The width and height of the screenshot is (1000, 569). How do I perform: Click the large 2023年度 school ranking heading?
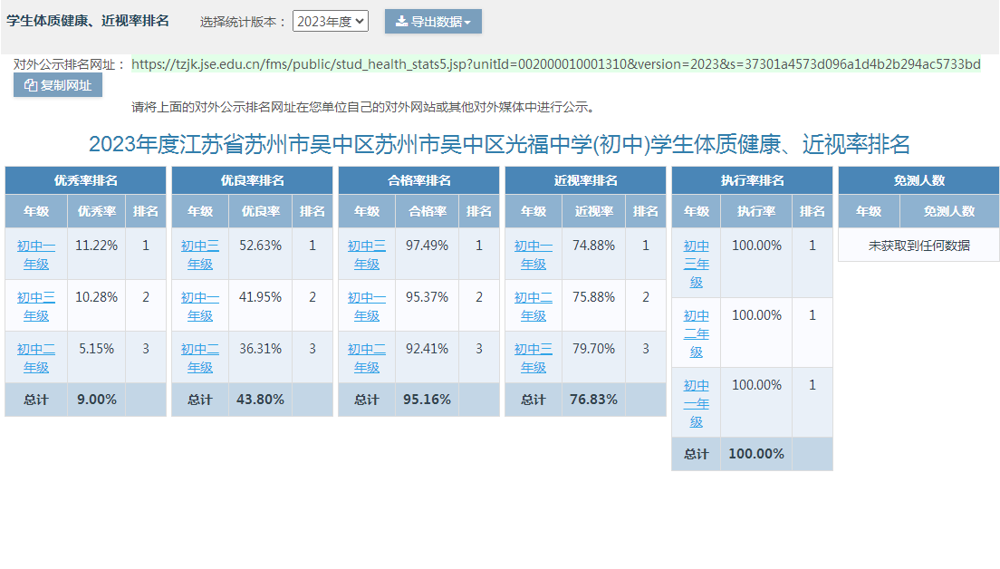point(499,144)
